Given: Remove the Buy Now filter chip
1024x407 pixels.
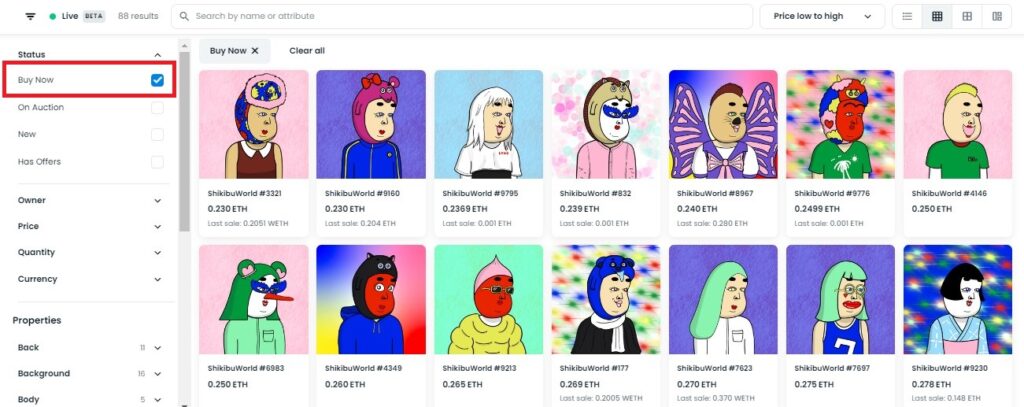Looking at the screenshot, I should pyautogui.click(x=255, y=51).
